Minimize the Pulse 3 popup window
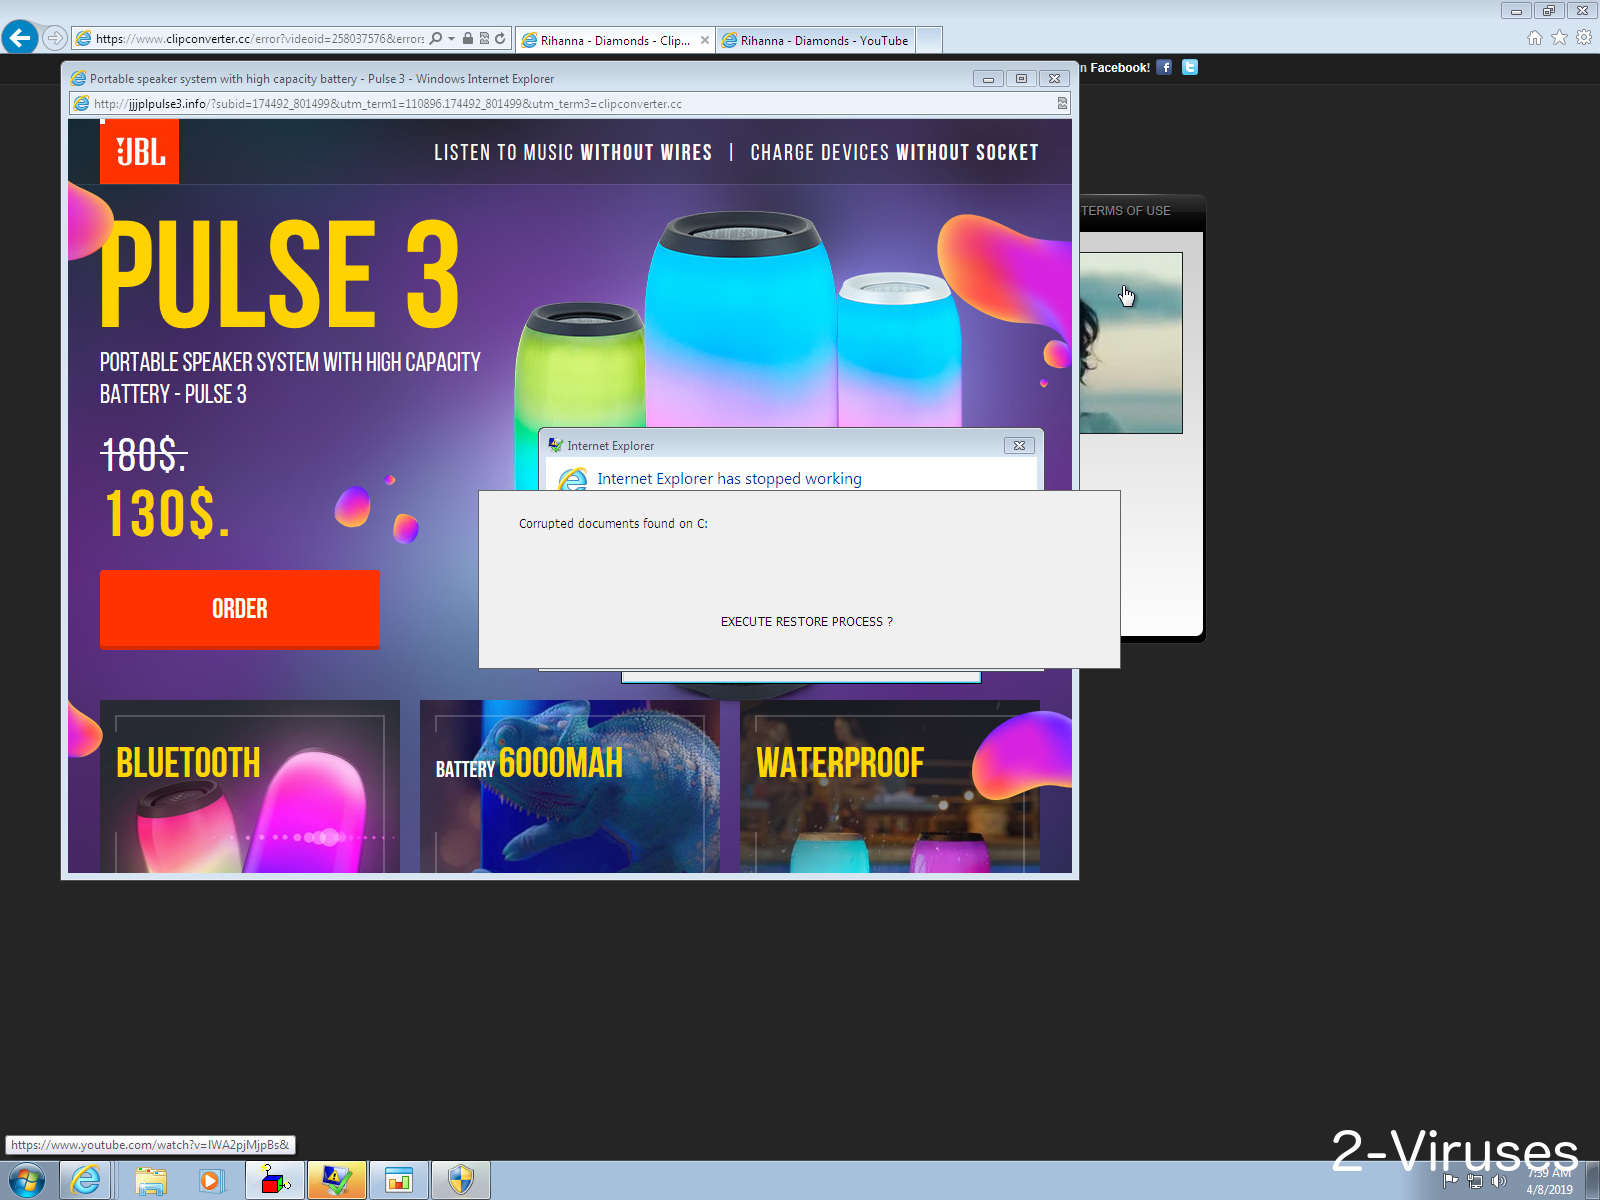The image size is (1600, 1200). pos(988,78)
